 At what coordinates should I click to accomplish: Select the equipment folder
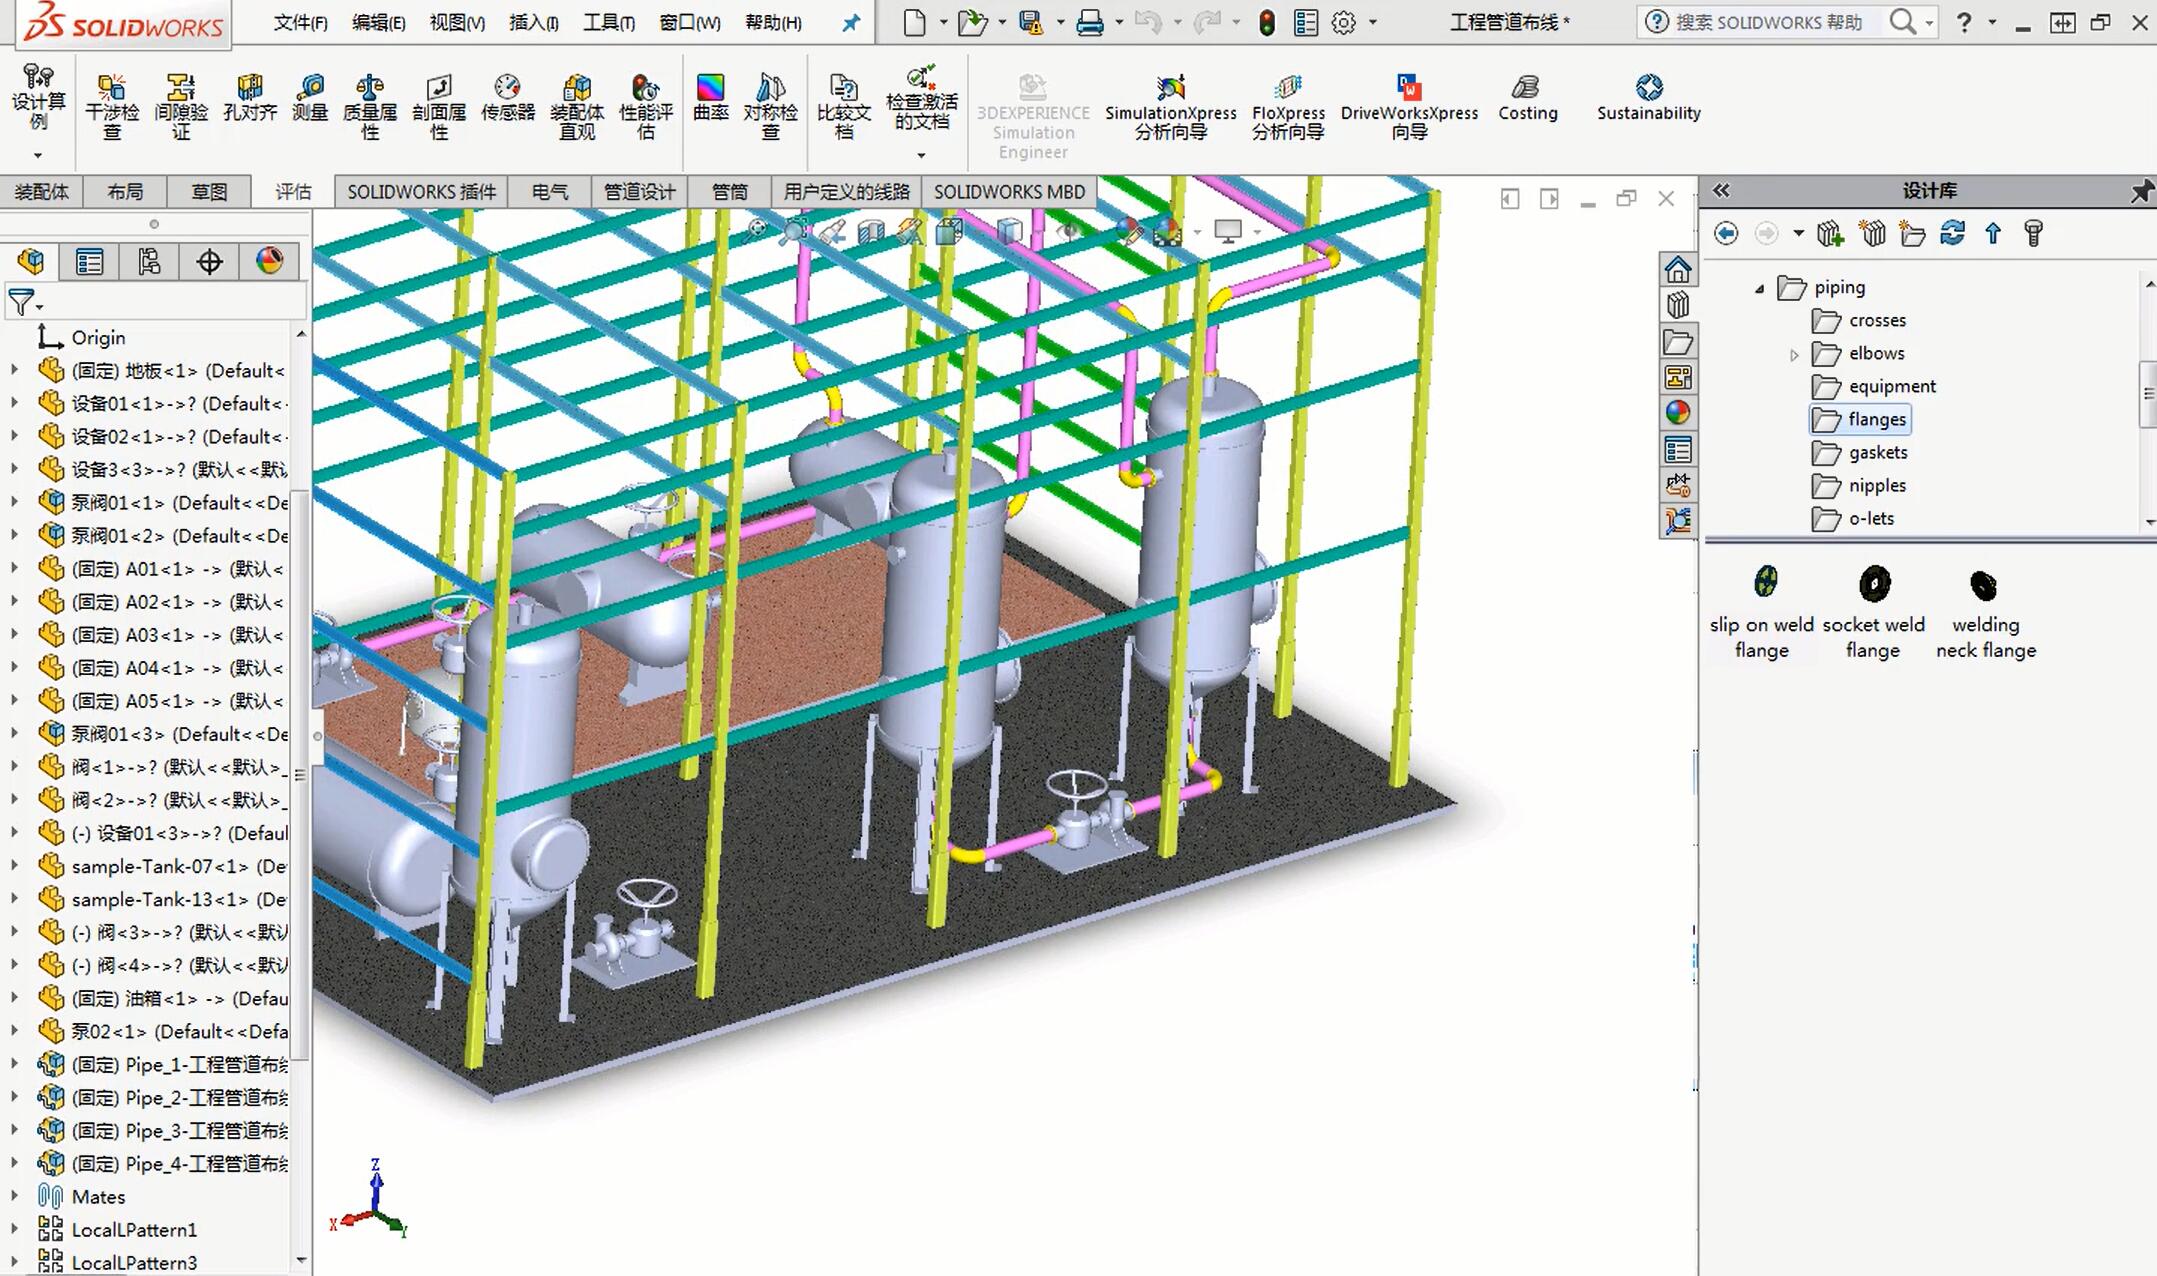(x=1874, y=386)
